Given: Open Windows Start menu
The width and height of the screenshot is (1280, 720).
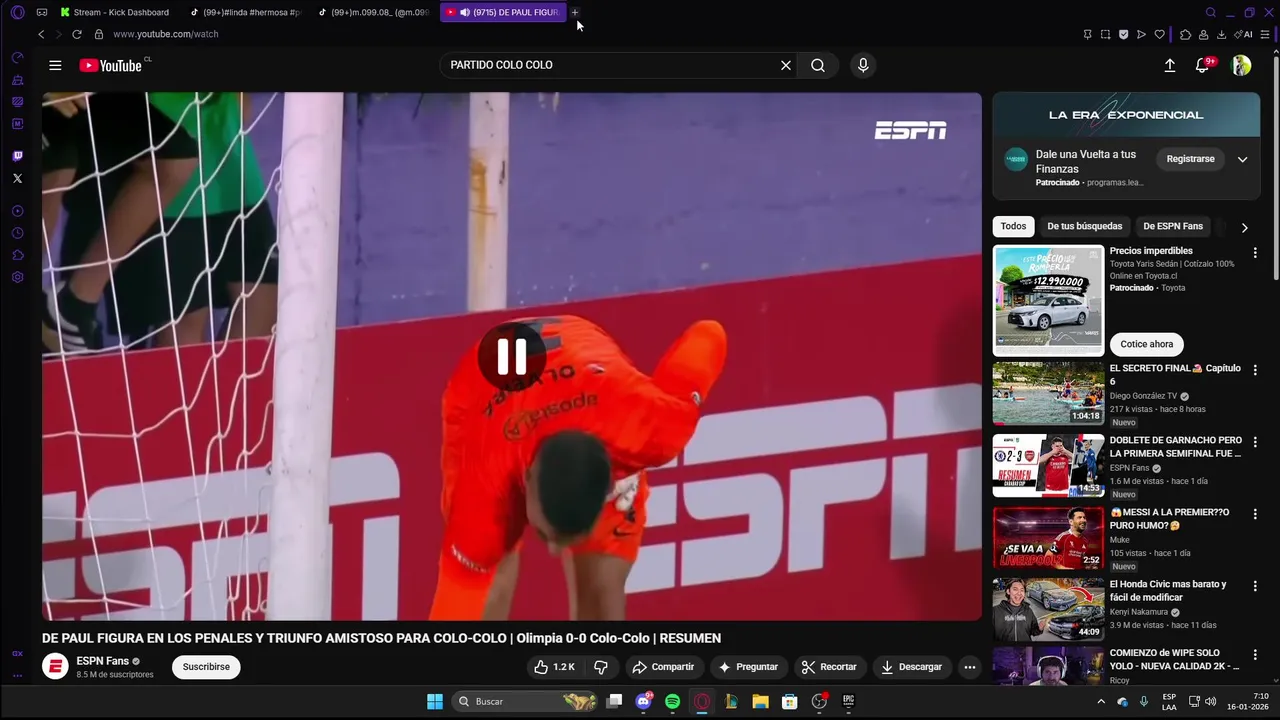Looking at the screenshot, I should coord(435,702).
